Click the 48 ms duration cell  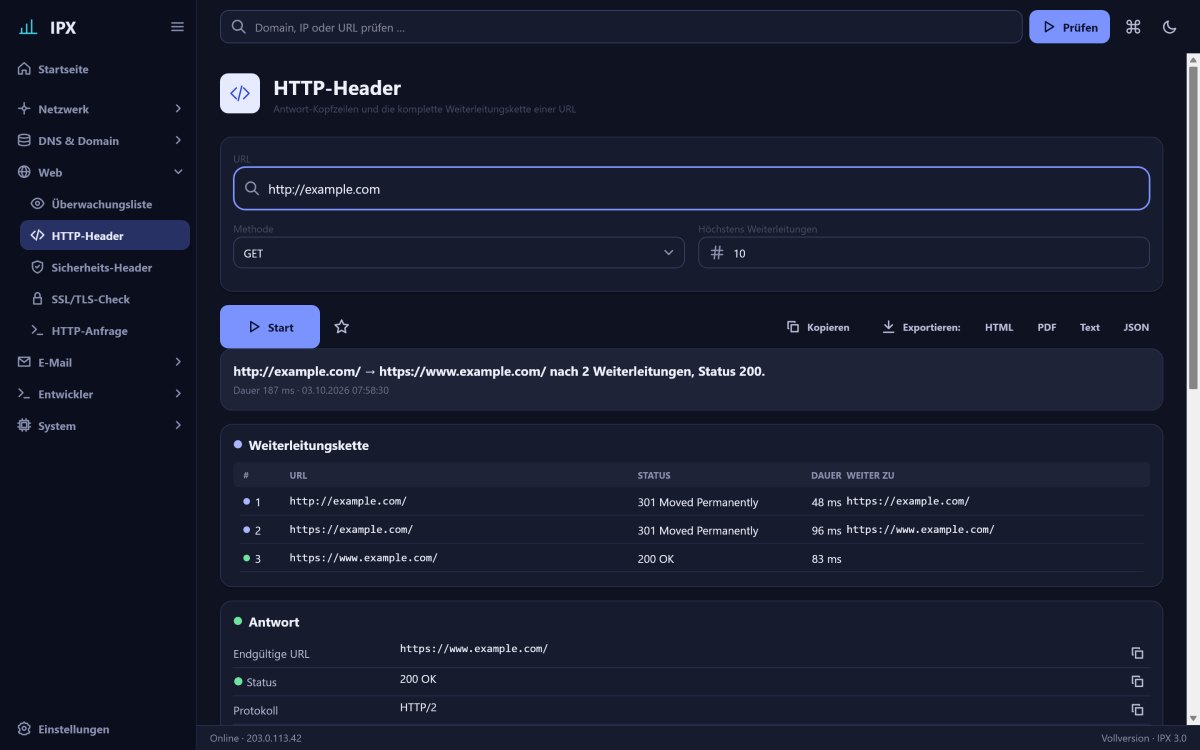(826, 502)
